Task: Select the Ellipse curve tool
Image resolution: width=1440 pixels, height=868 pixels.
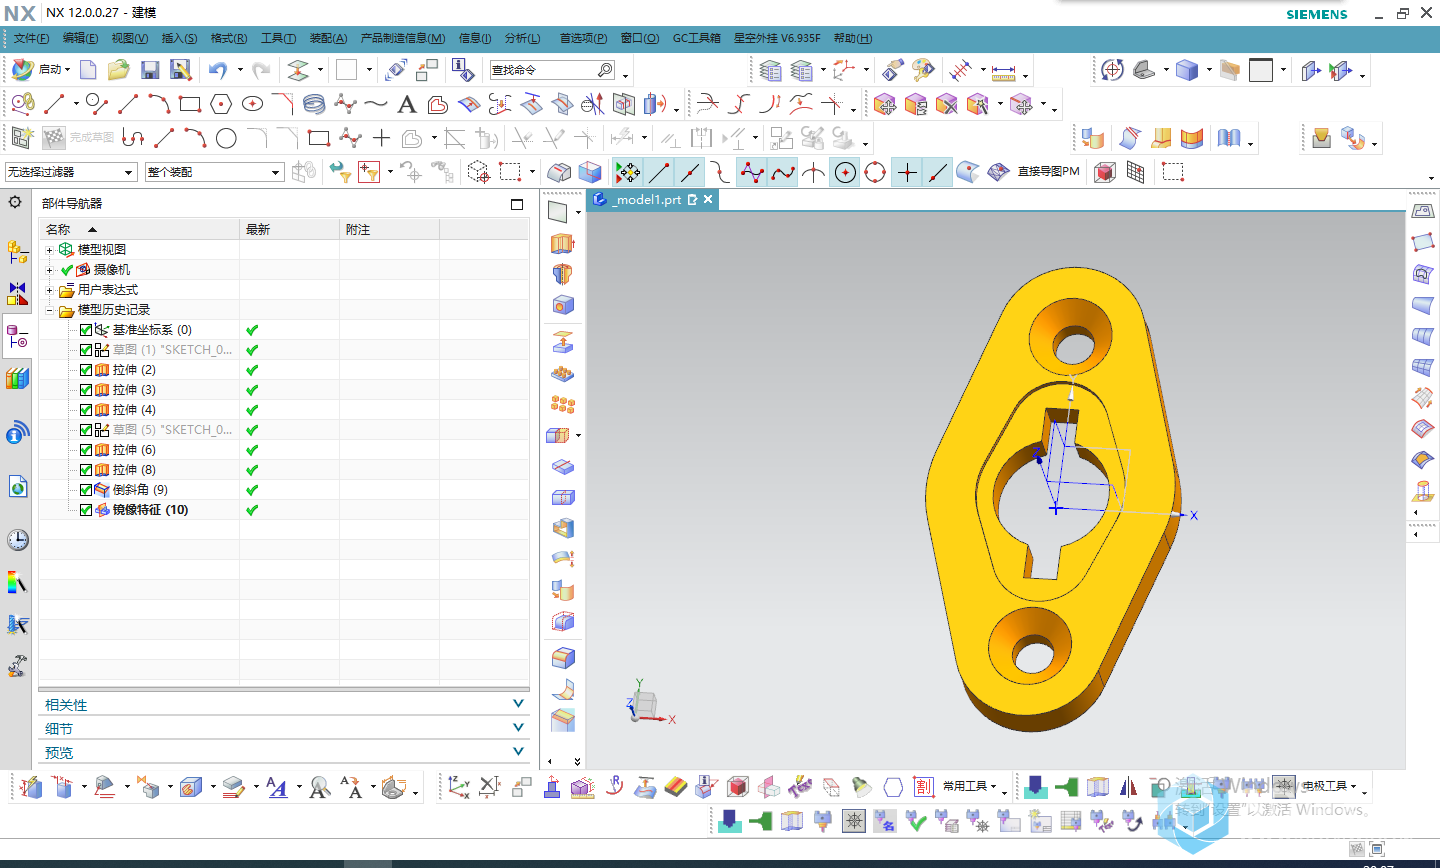Action: coord(252,104)
